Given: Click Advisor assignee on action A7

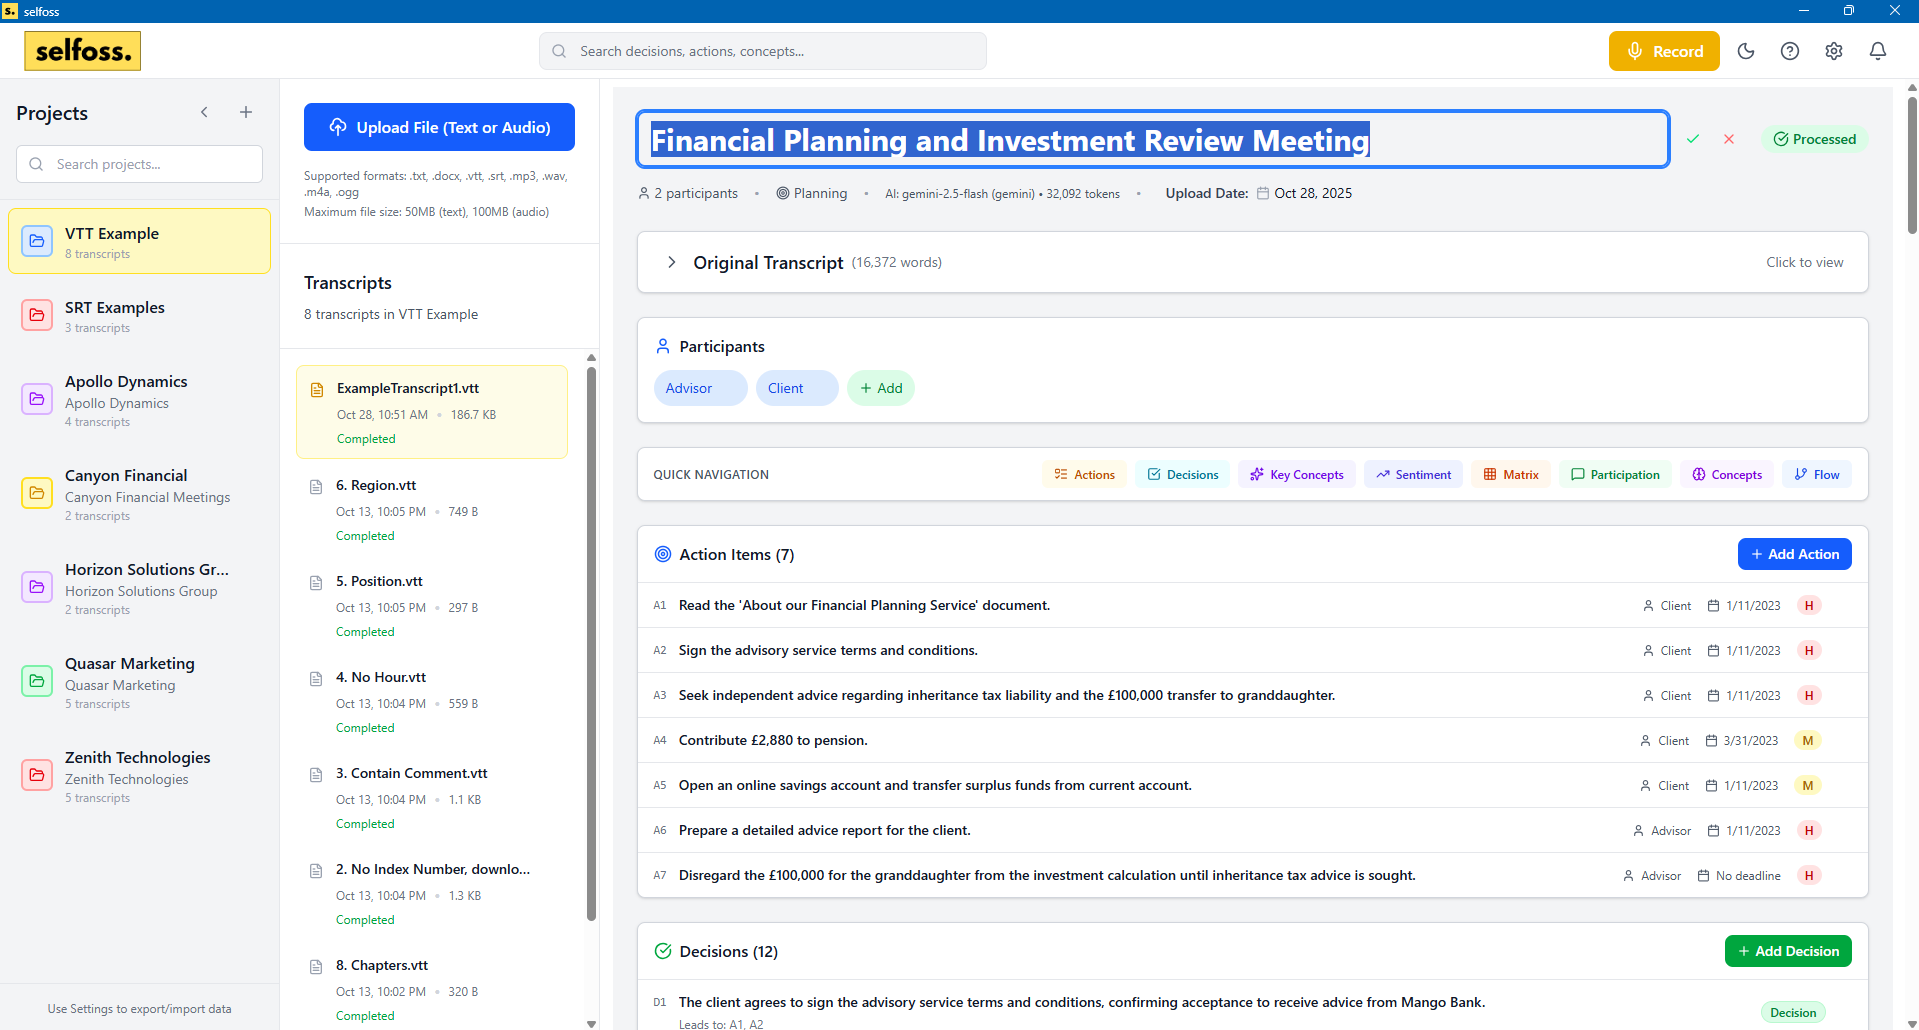Looking at the screenshot, I should (1652, 875).
